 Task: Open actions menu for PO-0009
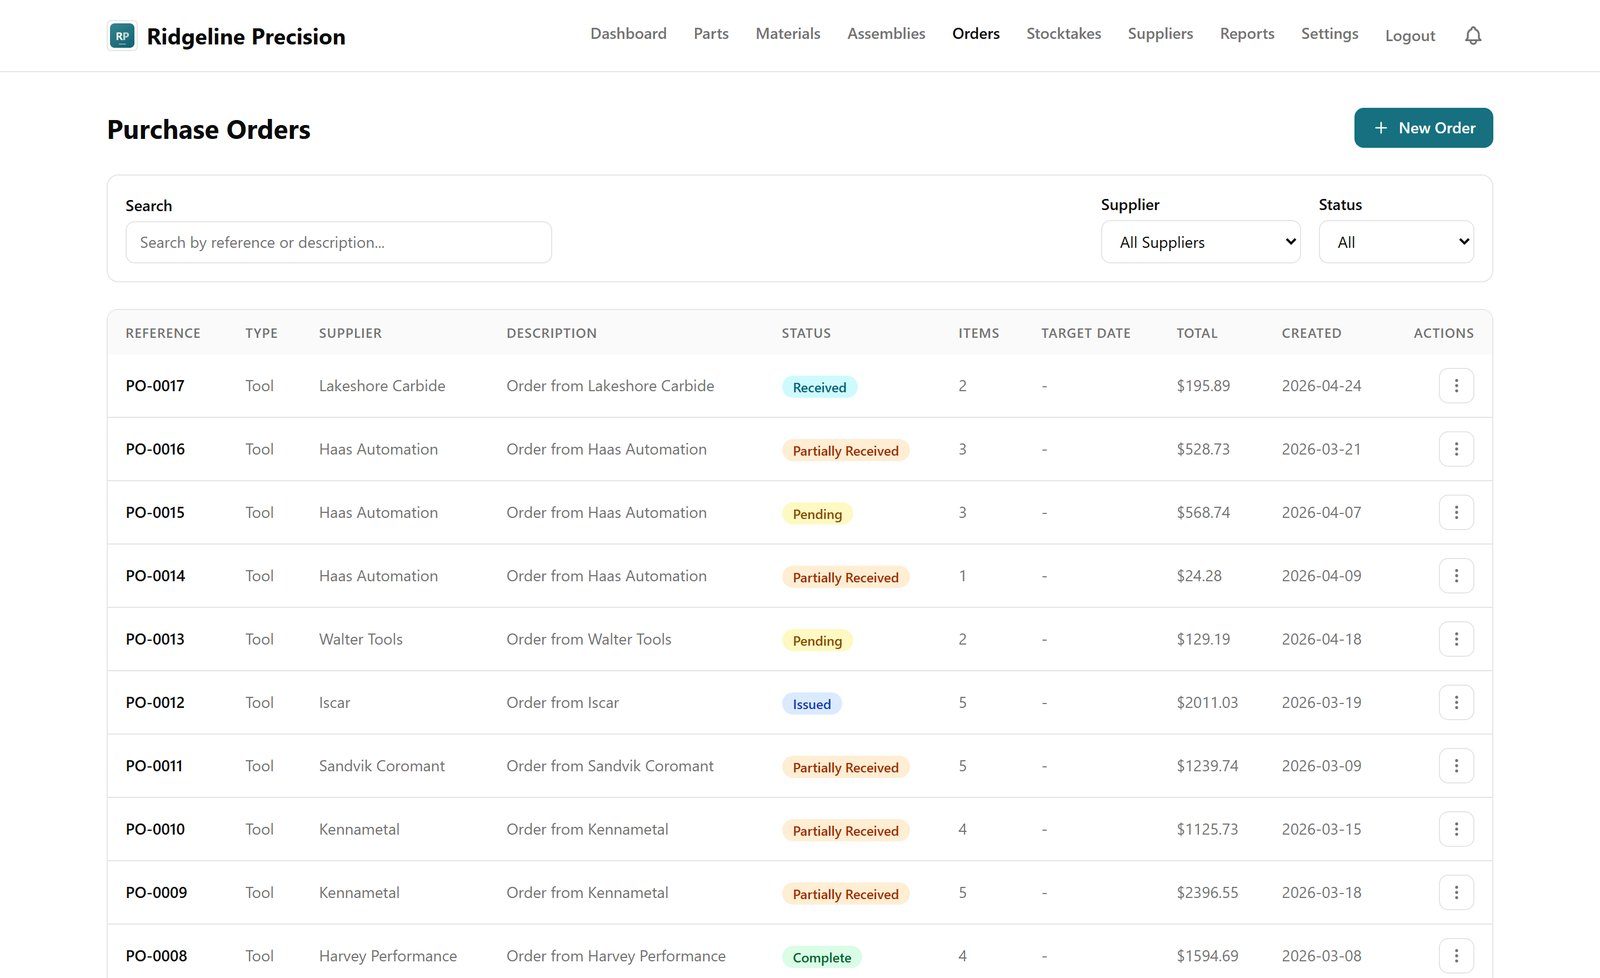pyautogui.click(x=1456, y=892)
